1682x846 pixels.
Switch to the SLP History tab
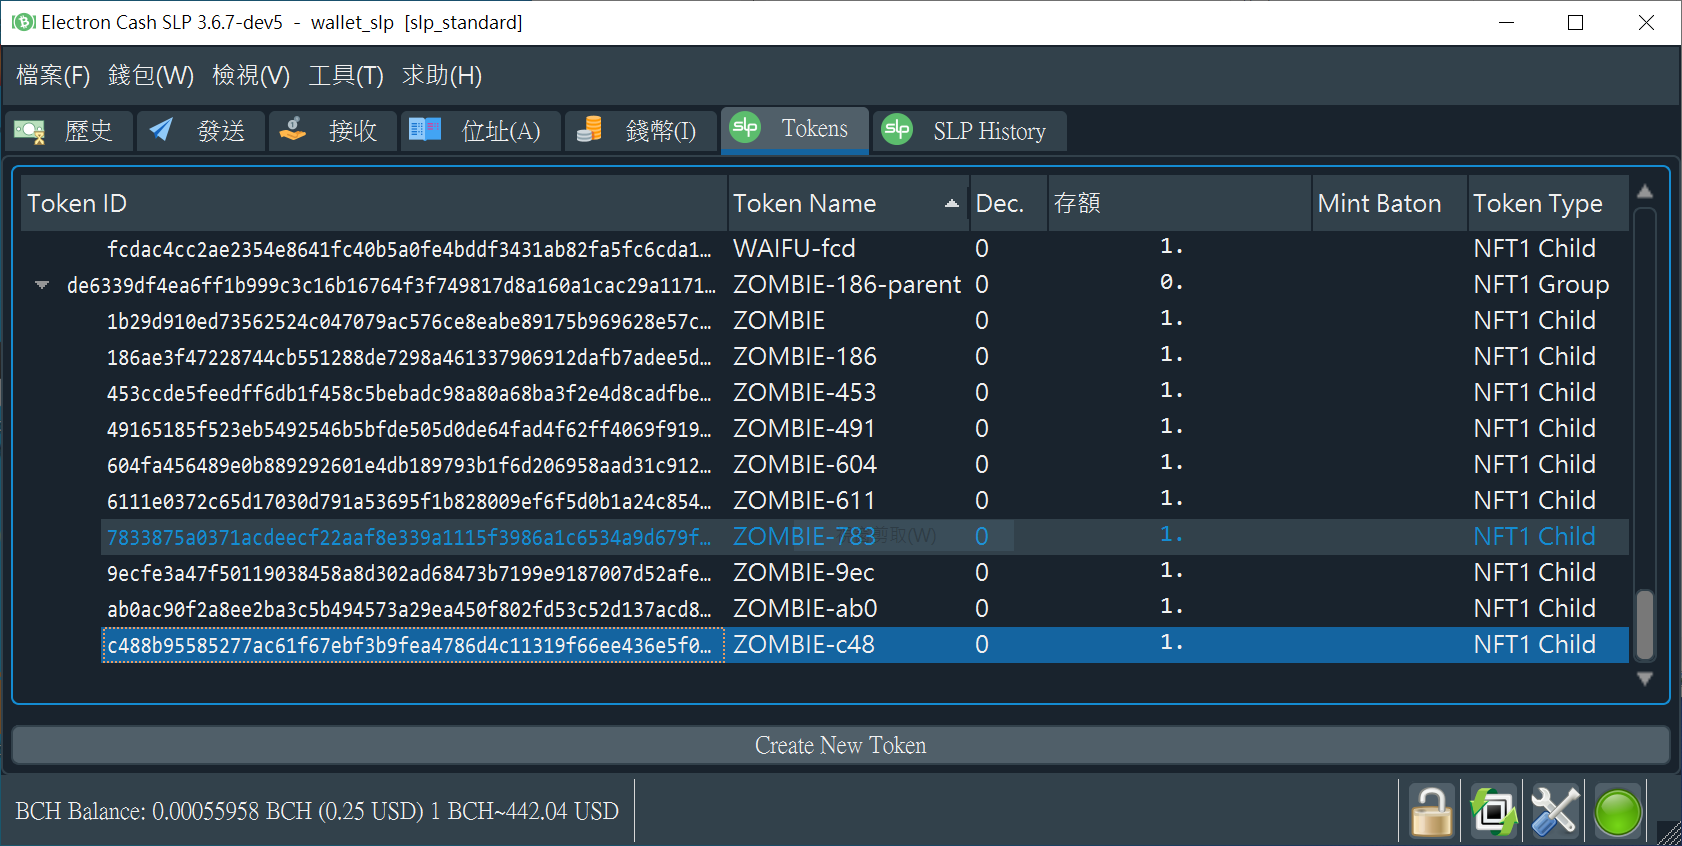pos(970,131)
